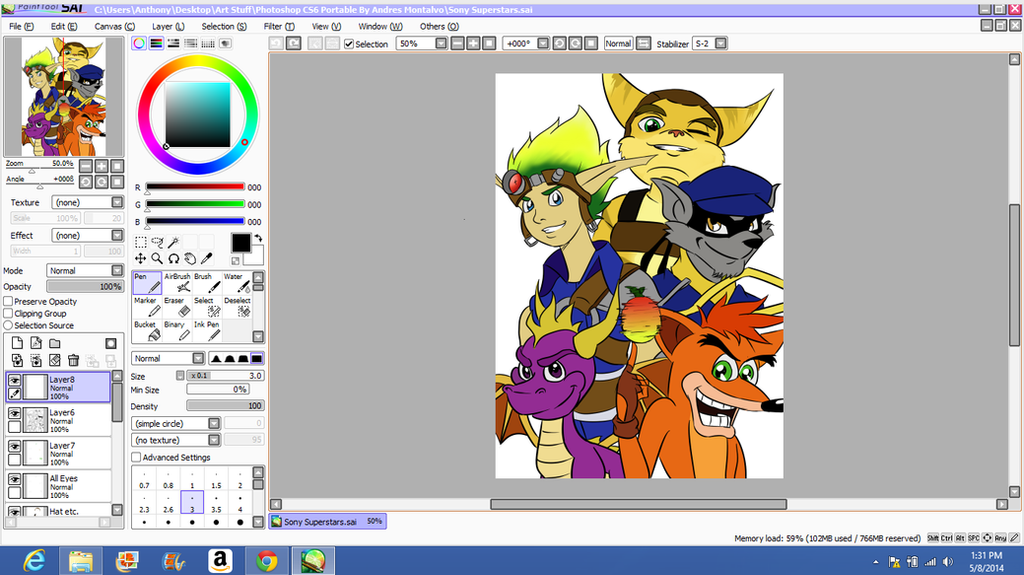Pick the Water brush tool
Viewport: 1024px width, 575px height.
click(237, 283)
